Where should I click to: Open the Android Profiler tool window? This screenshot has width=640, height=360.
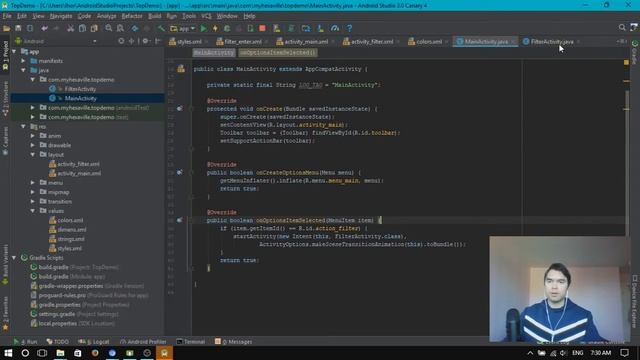coord(143,342)
